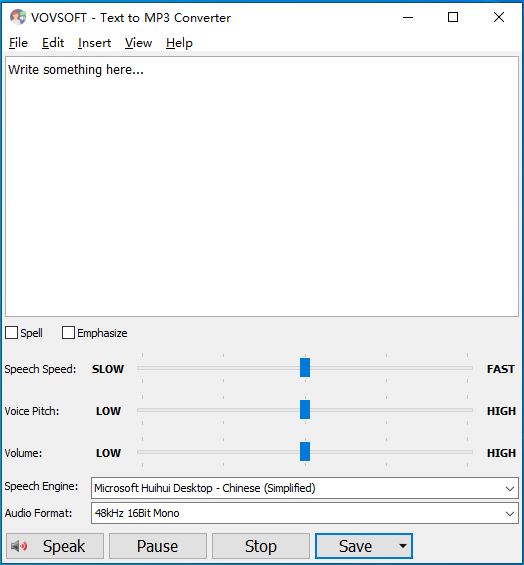
Task: Click the LOW label beside the Volume slider
Action: 108,453
